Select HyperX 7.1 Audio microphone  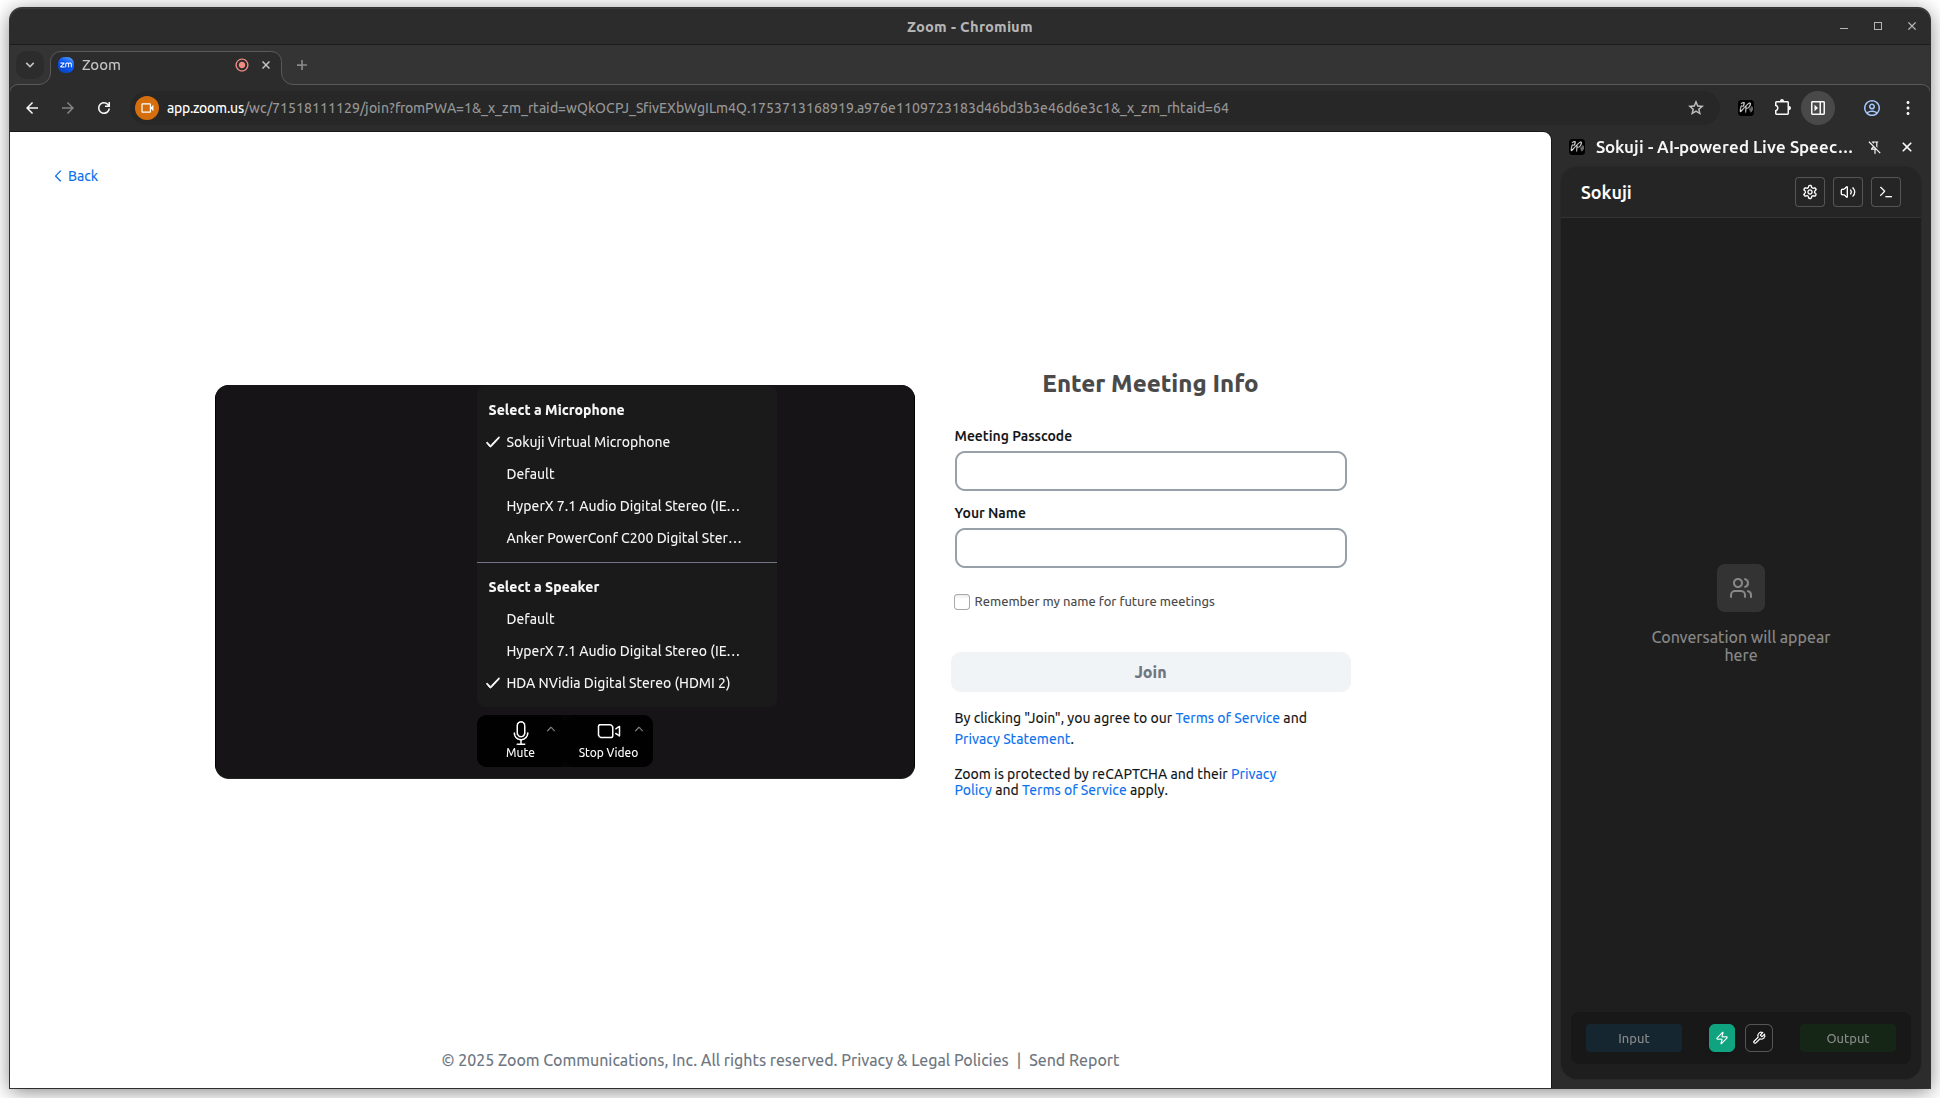tap(627, 506)
